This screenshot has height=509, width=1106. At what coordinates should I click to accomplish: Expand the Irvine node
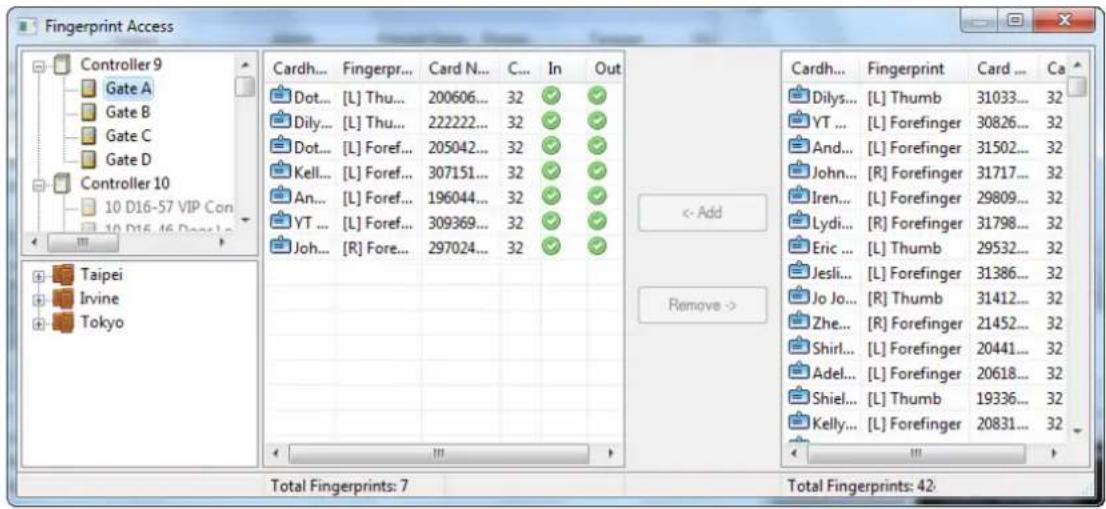pos(40,300)
